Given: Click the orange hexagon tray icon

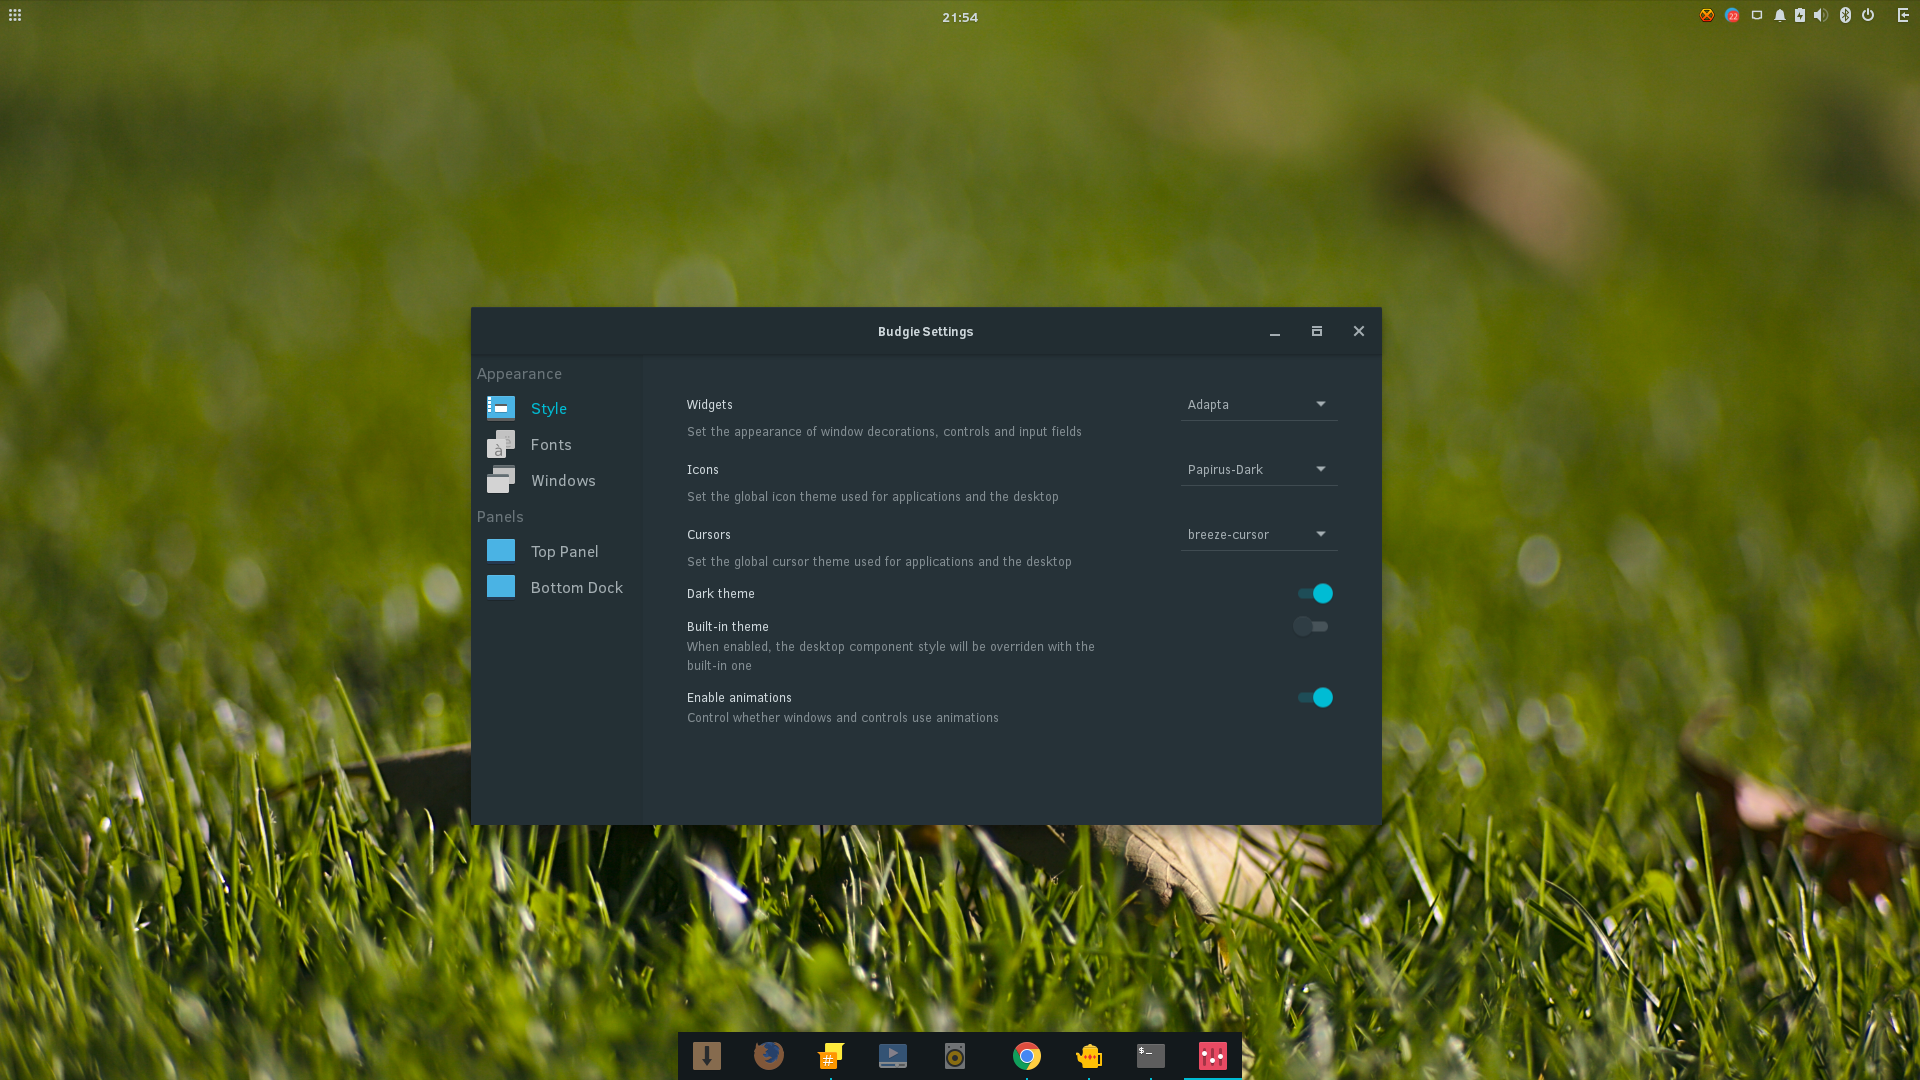Looking at the screenshot, I should pyautogui.click(x=1707, y=15).
